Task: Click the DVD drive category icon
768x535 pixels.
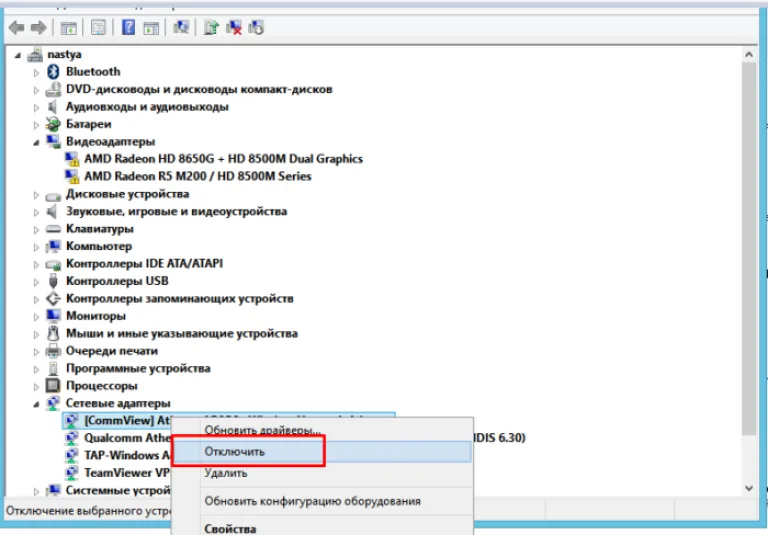Action: 53,89
